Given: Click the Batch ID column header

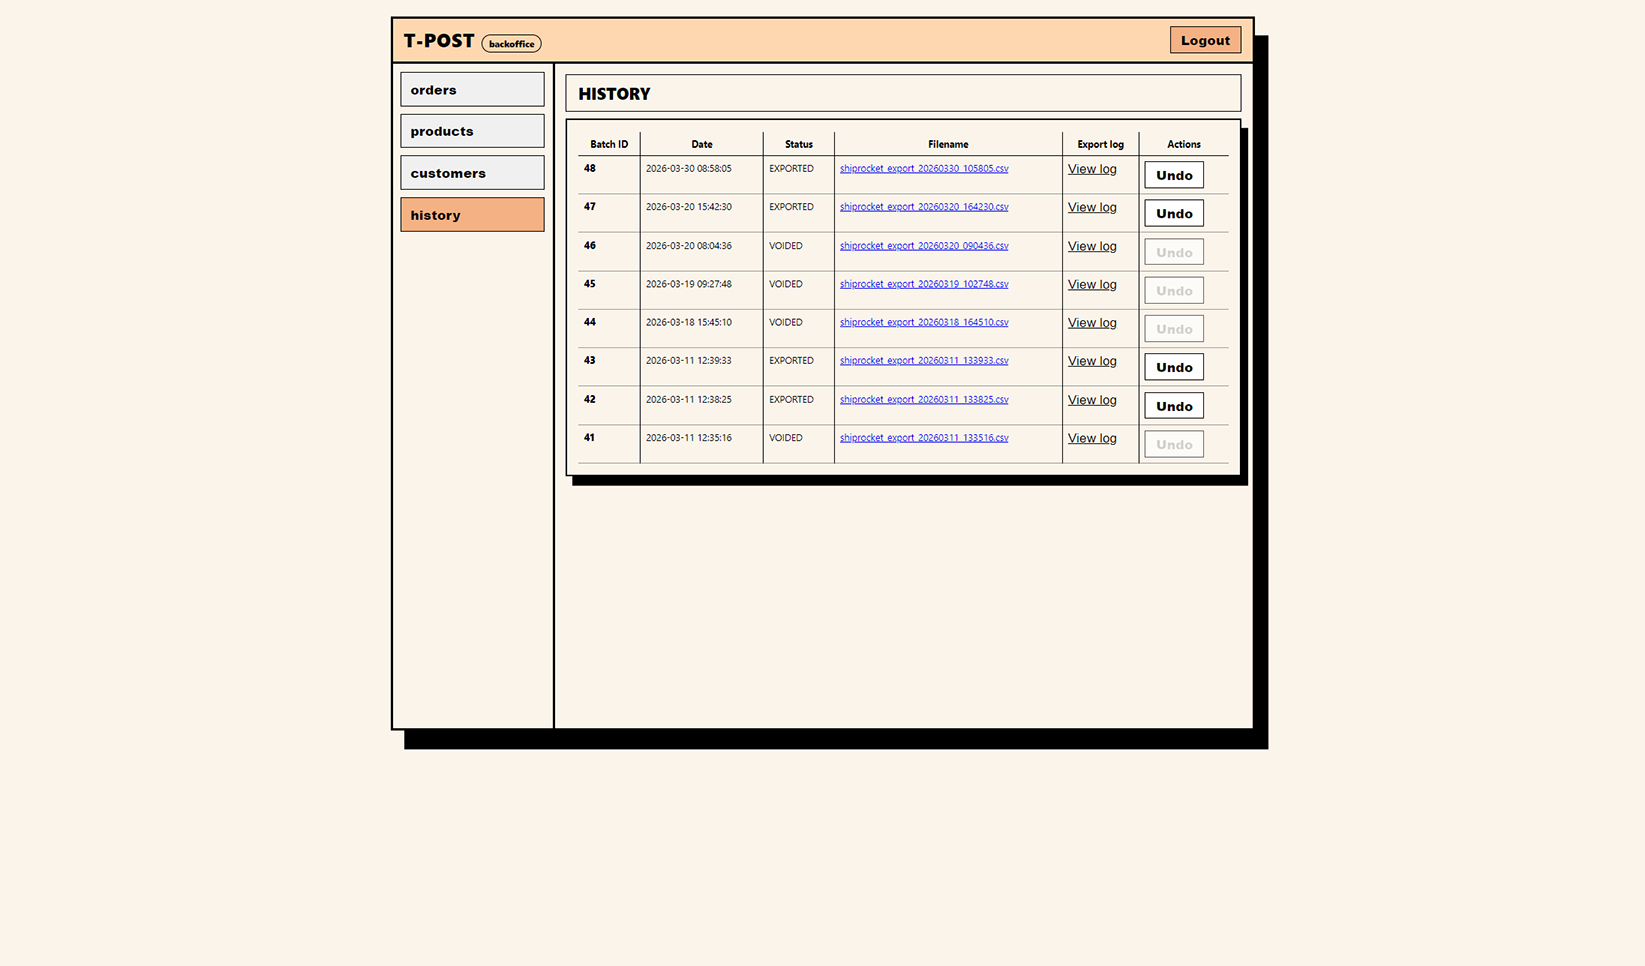Looking at the screenshot, I should (x=608, y=143).
